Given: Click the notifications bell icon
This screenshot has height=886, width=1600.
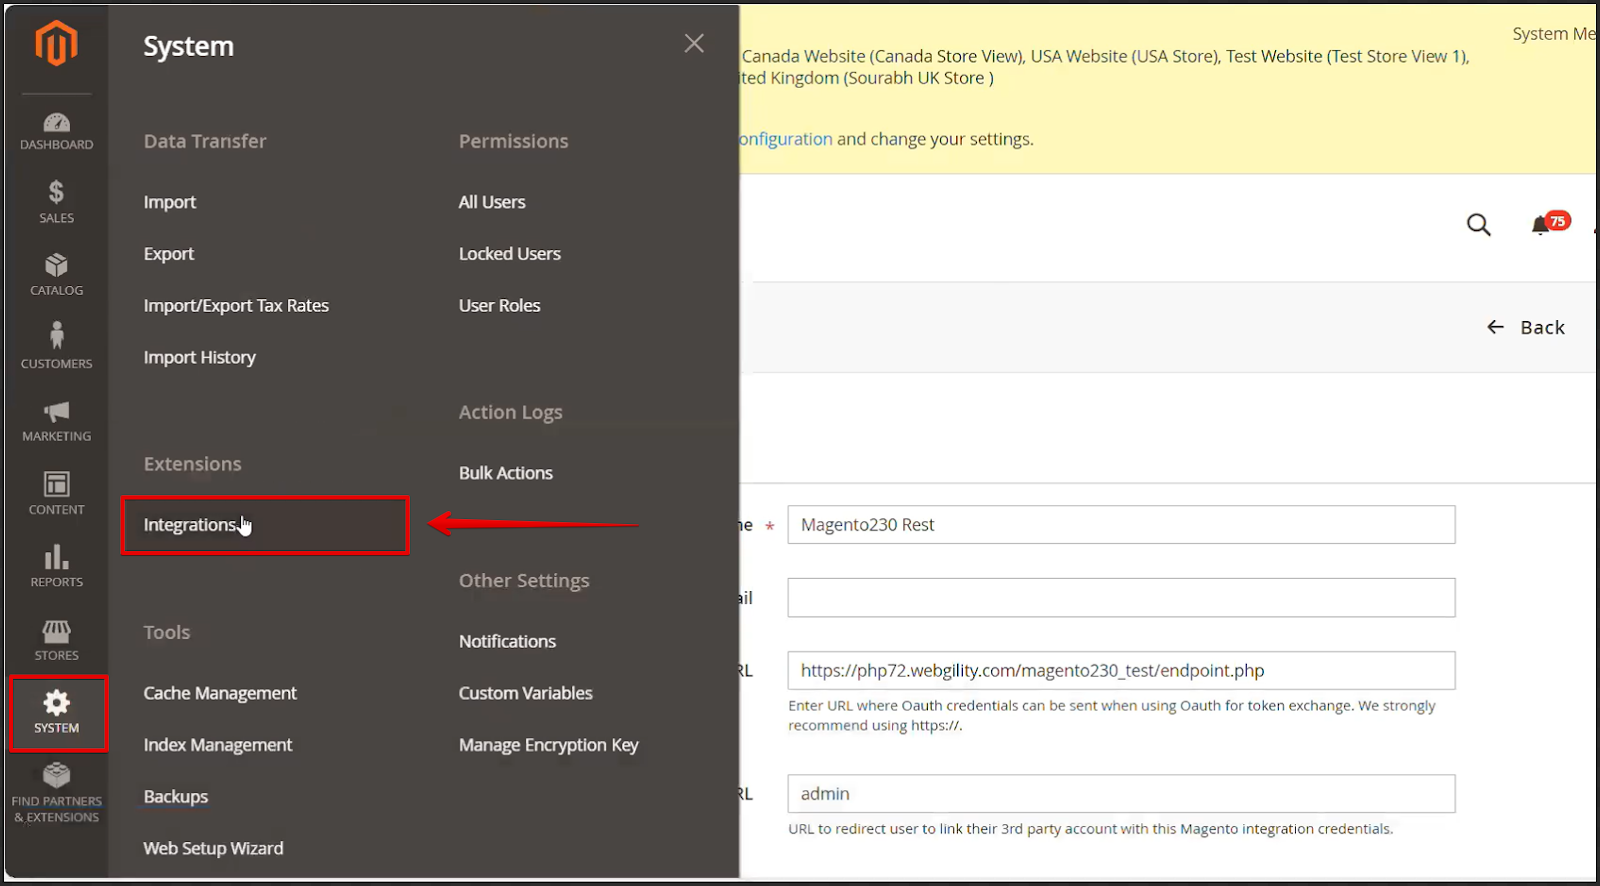Looking at the screenshot, I should point(1541,225).
